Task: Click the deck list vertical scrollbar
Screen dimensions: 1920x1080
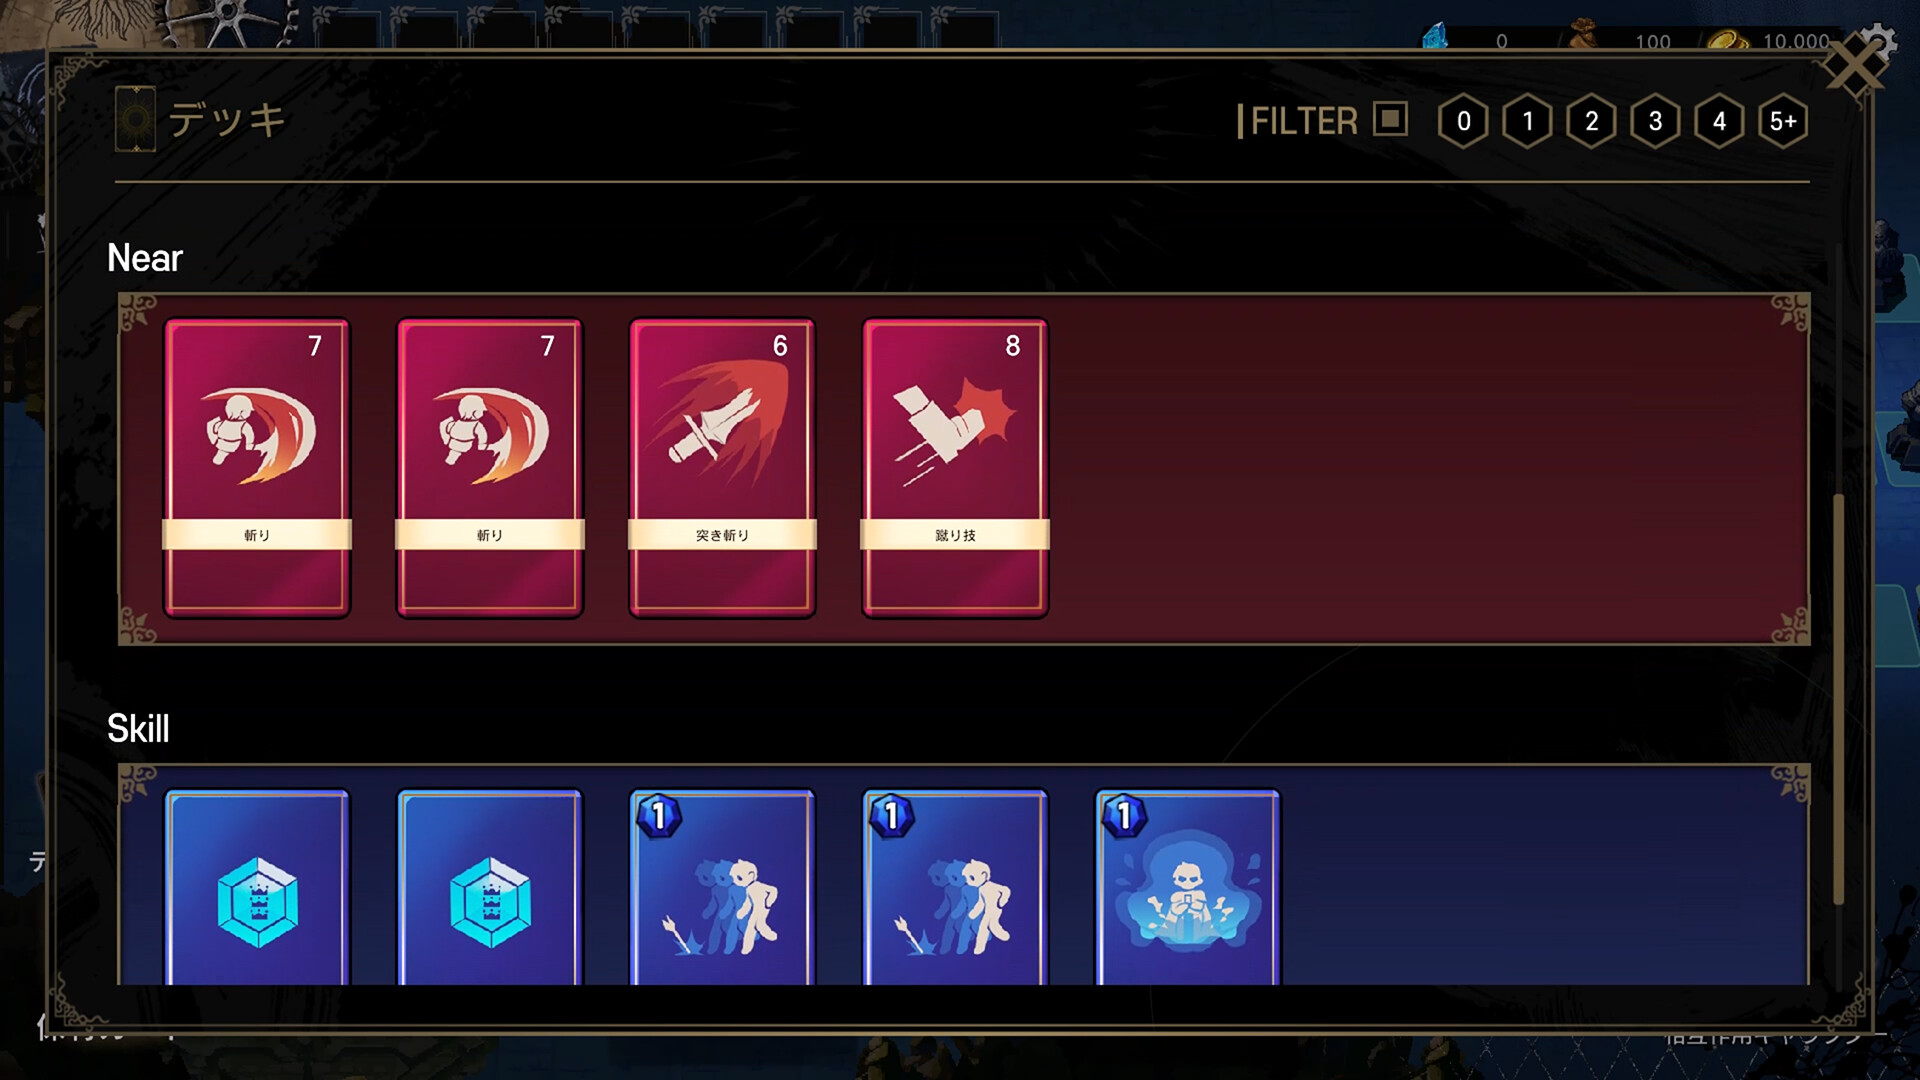Action: (1838, 699)
